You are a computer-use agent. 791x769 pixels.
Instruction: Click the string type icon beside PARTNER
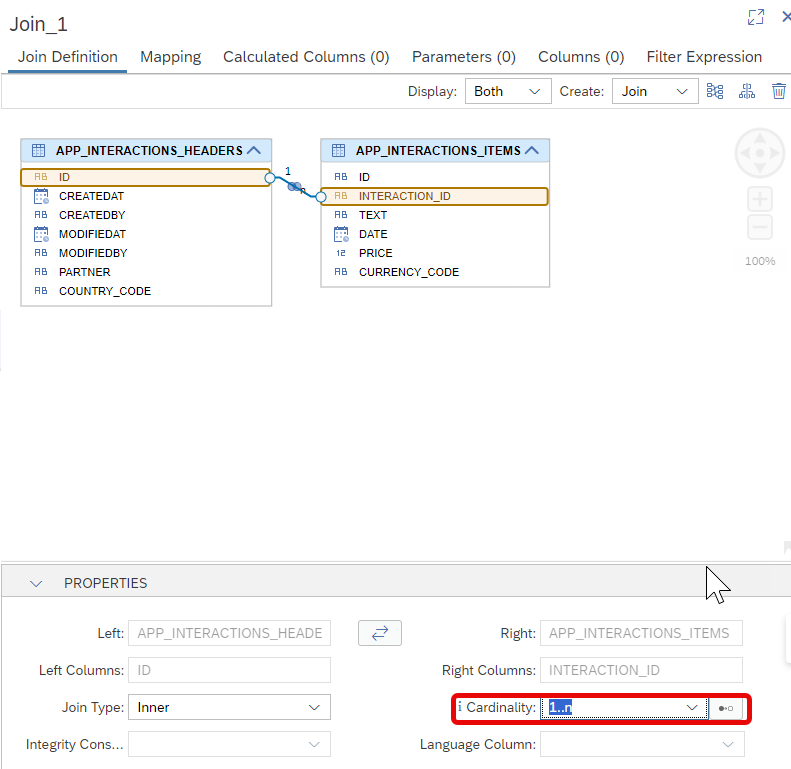click(41, 272)
